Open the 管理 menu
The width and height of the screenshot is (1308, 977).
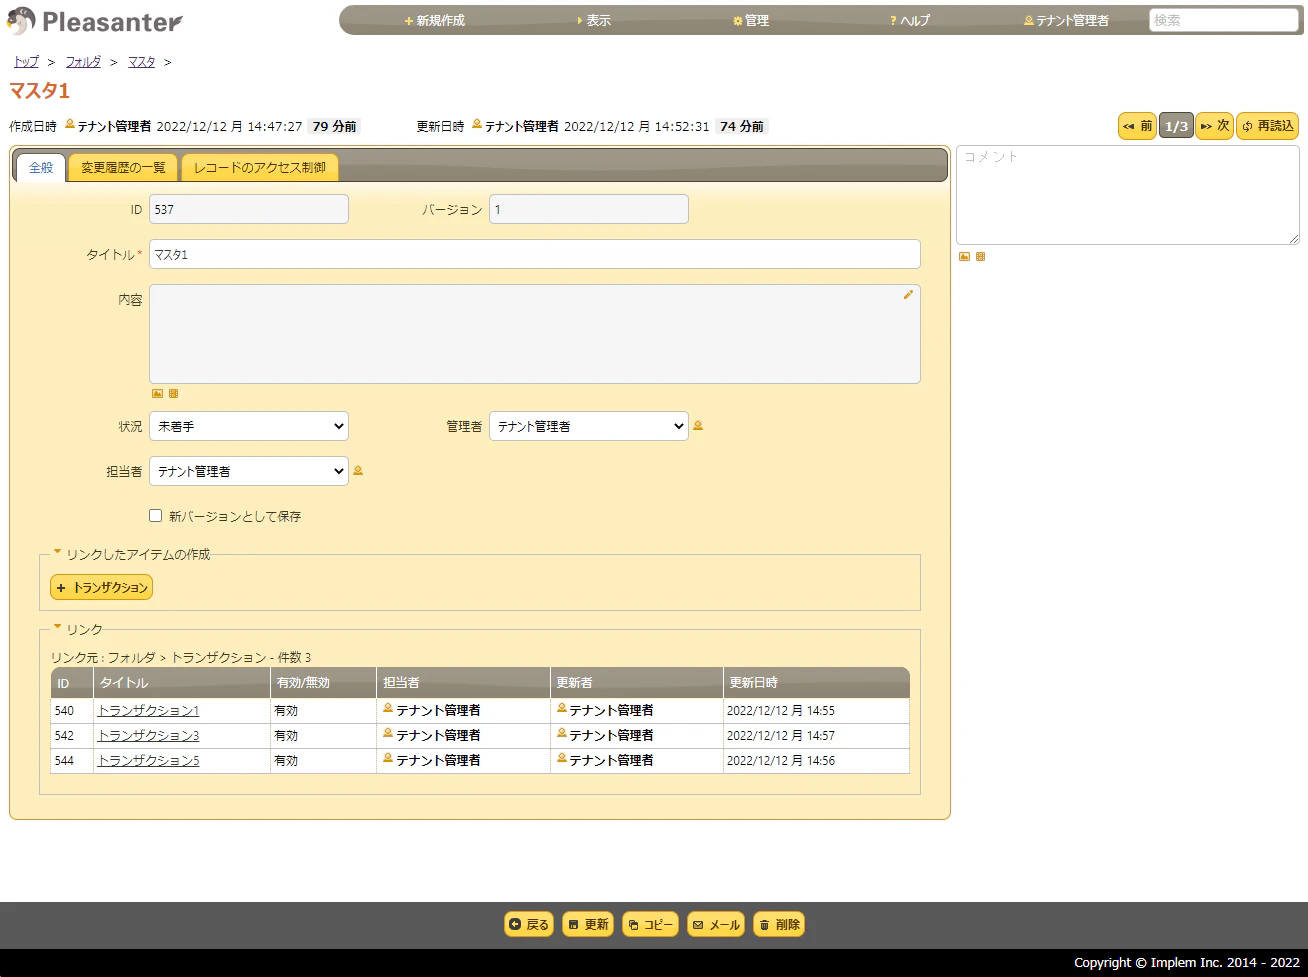pos(751,20)
